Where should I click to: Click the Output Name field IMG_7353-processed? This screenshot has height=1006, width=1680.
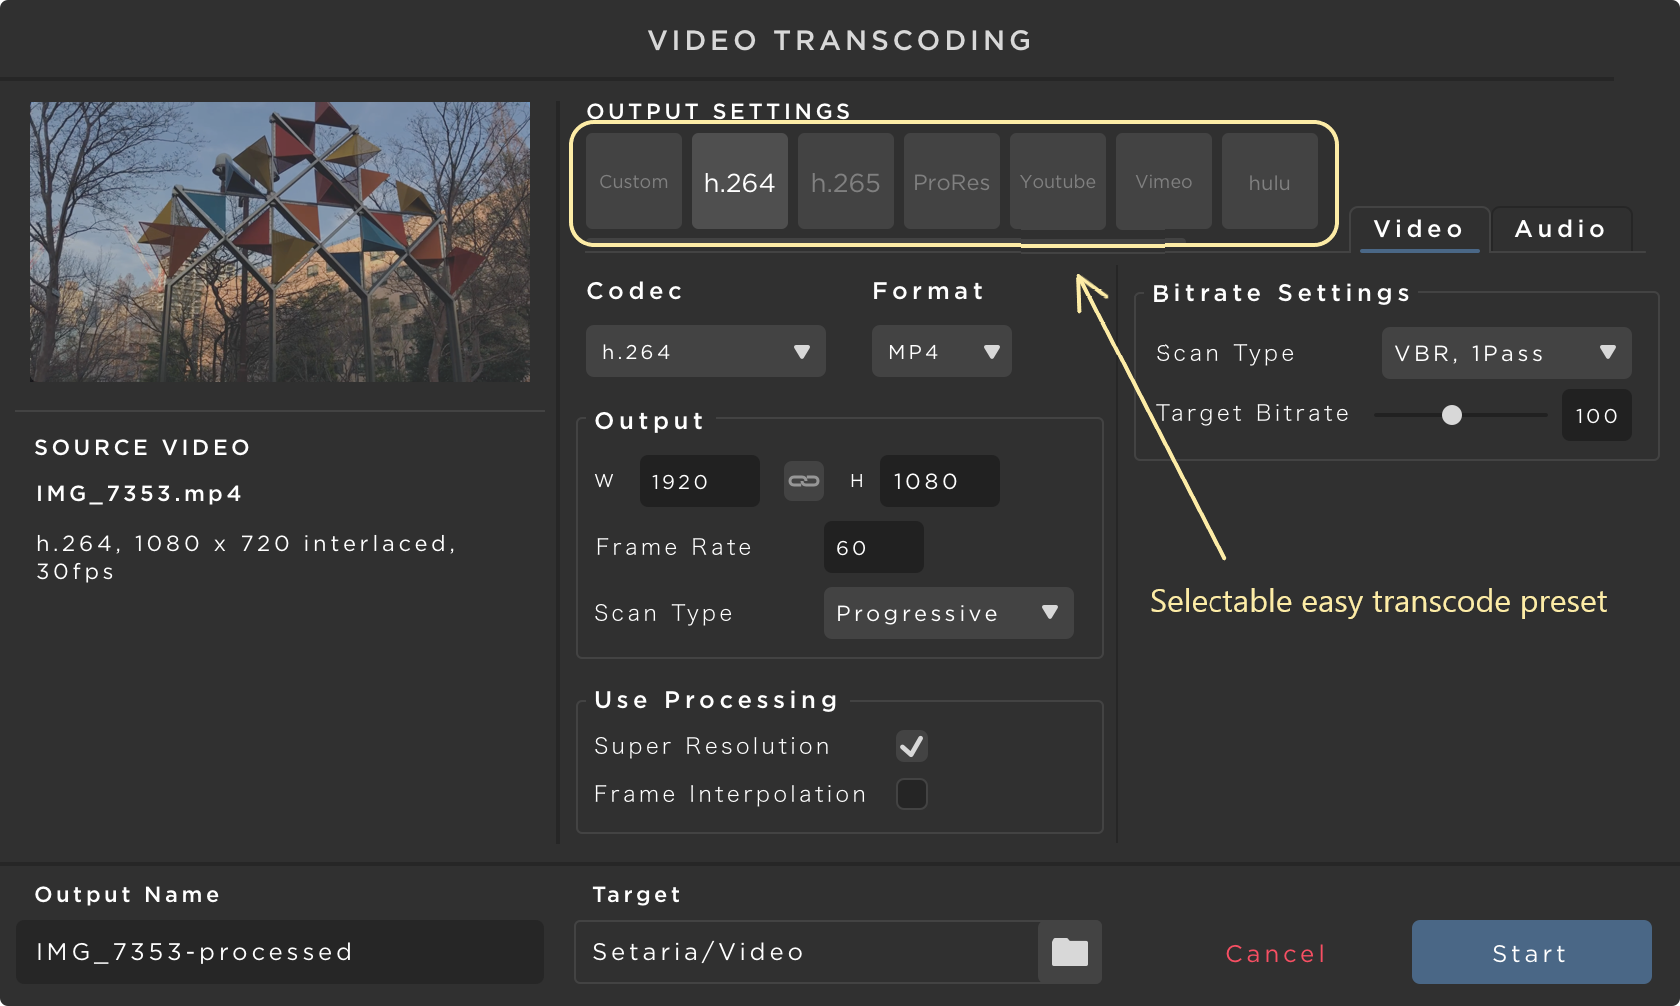click(x=280, y=952)
